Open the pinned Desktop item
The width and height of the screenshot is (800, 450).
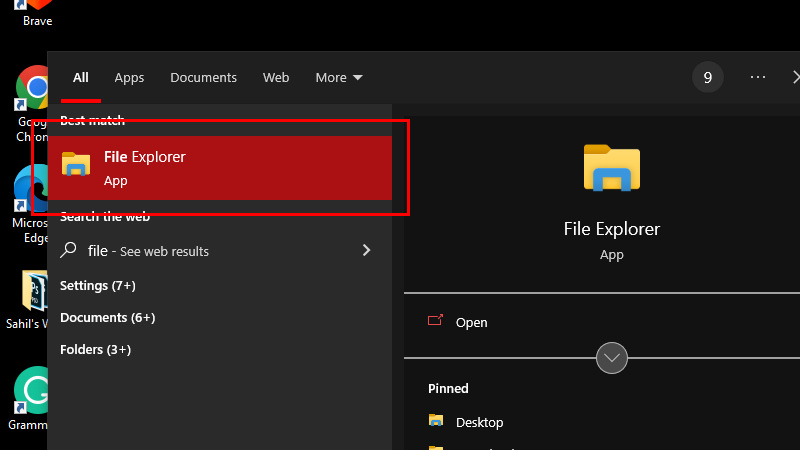480,422
